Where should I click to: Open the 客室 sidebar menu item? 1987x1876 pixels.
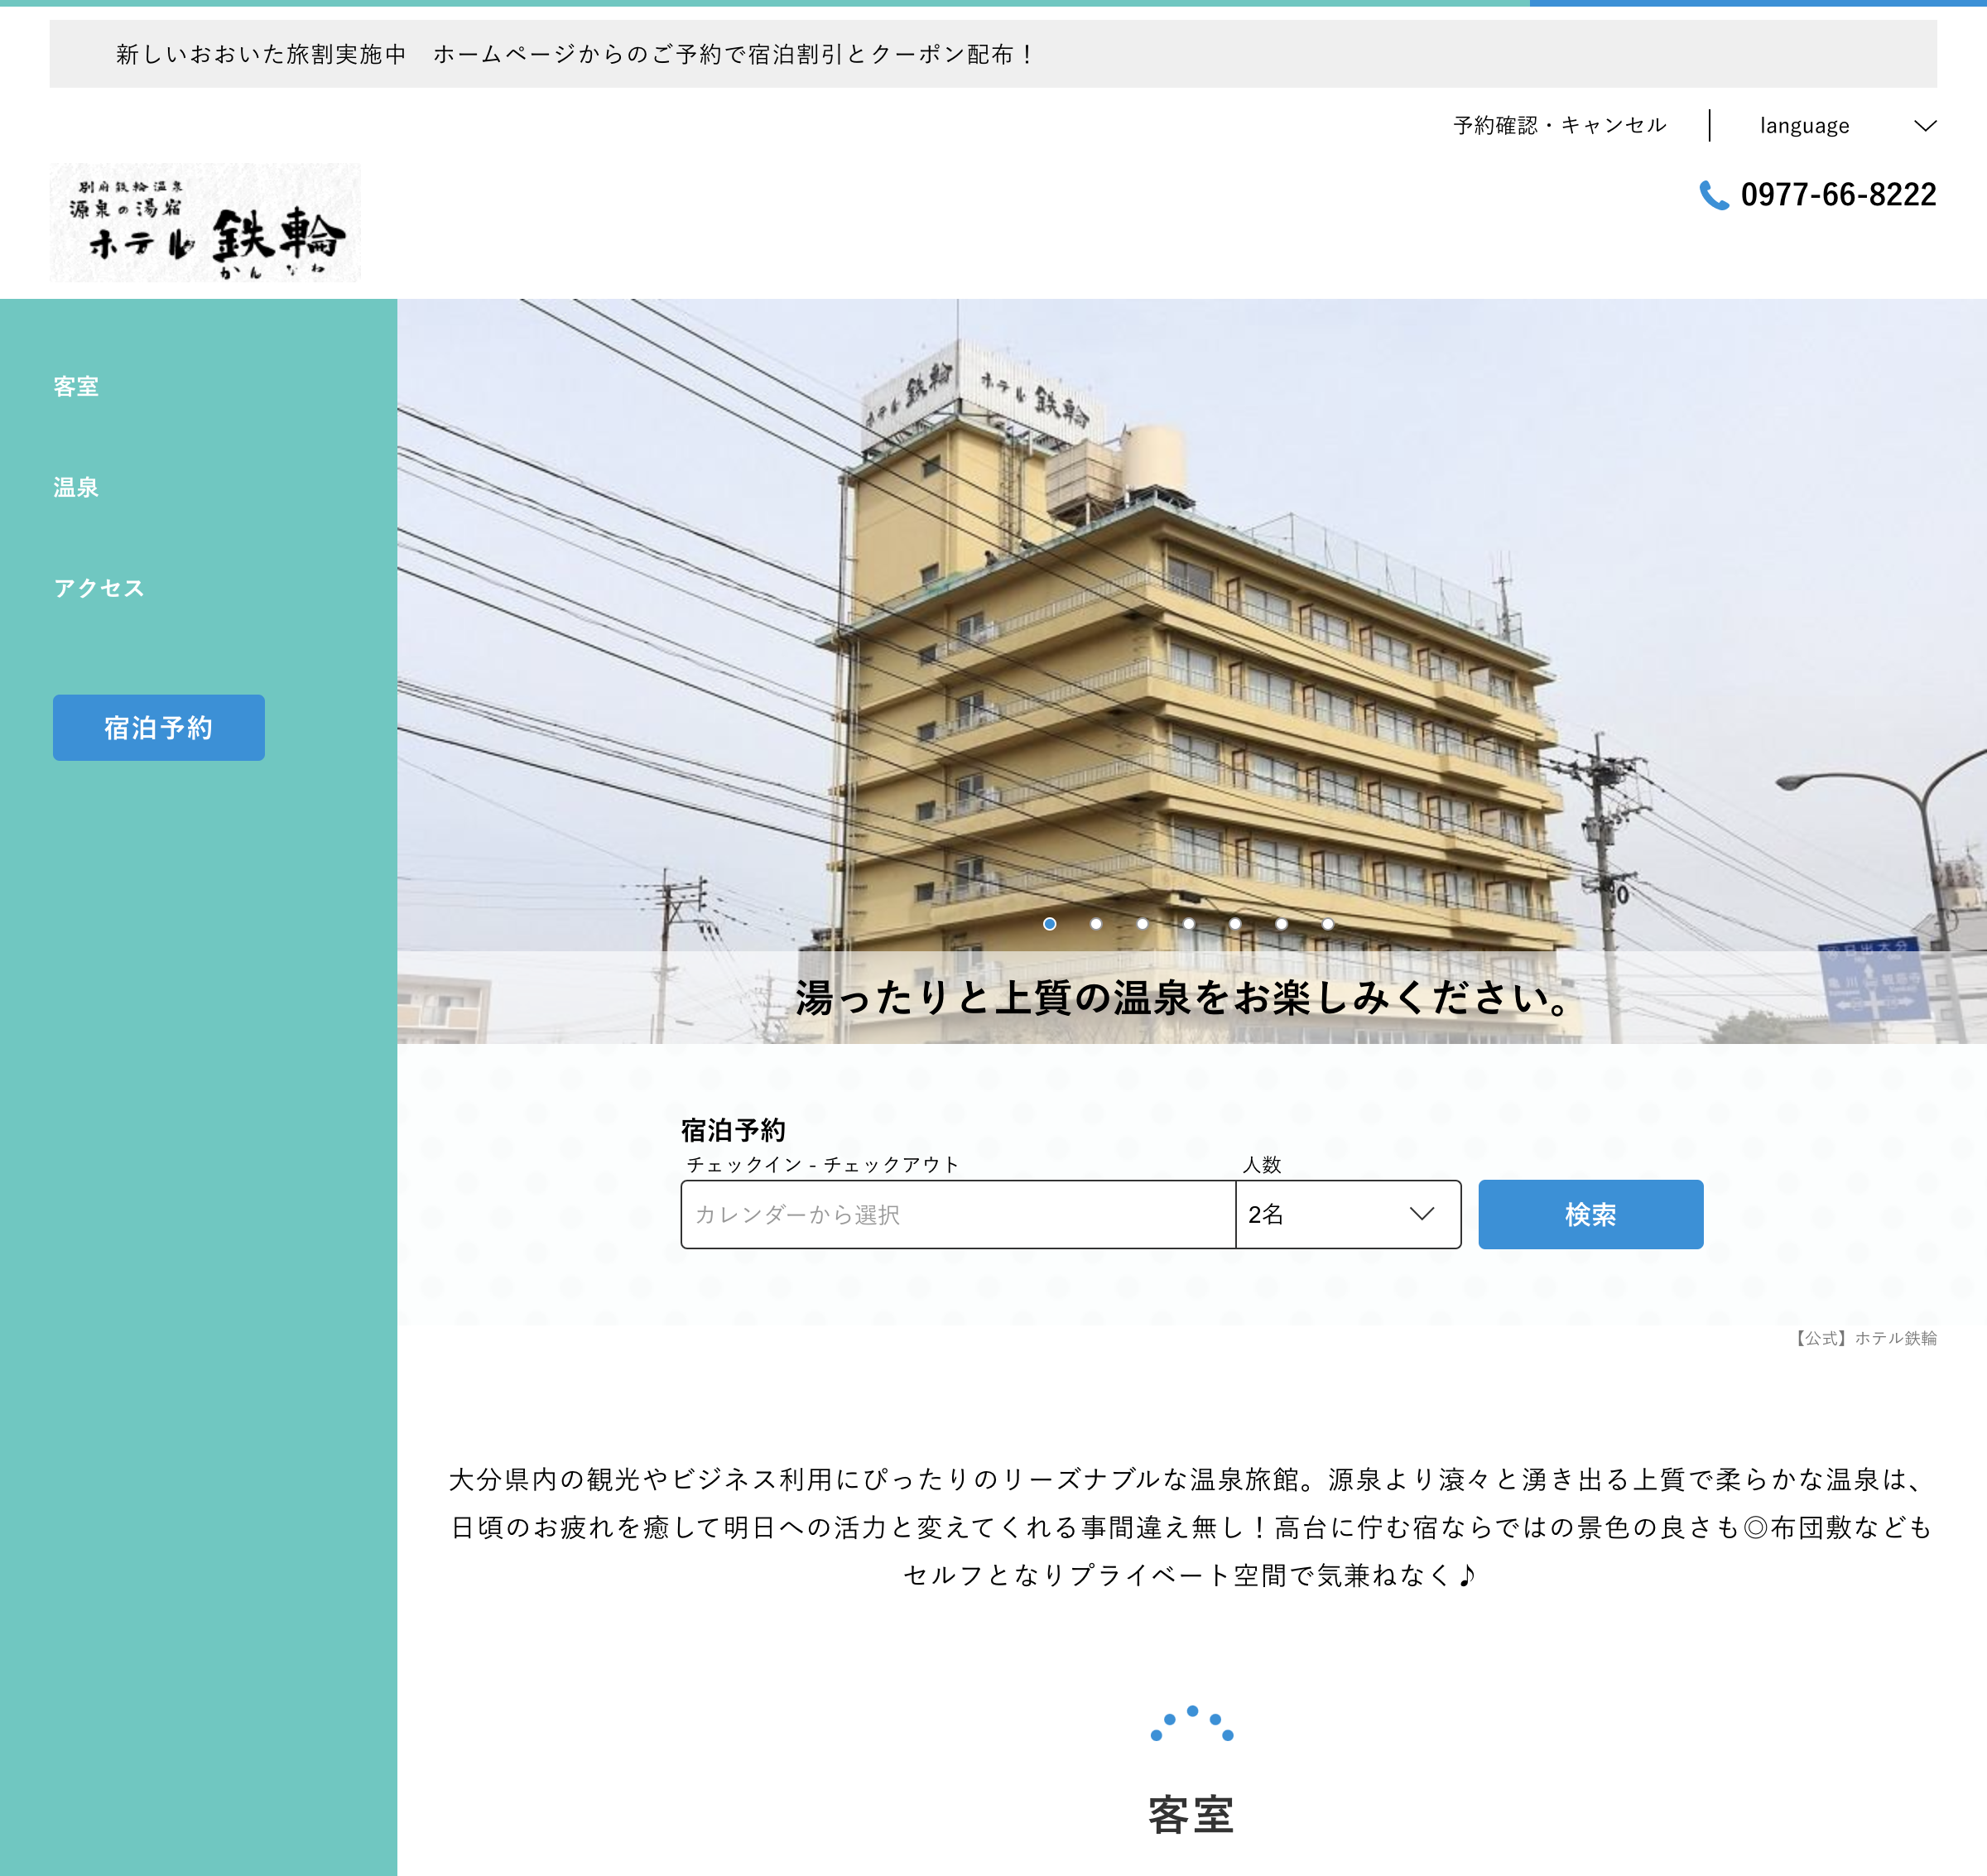coord(76,387)
